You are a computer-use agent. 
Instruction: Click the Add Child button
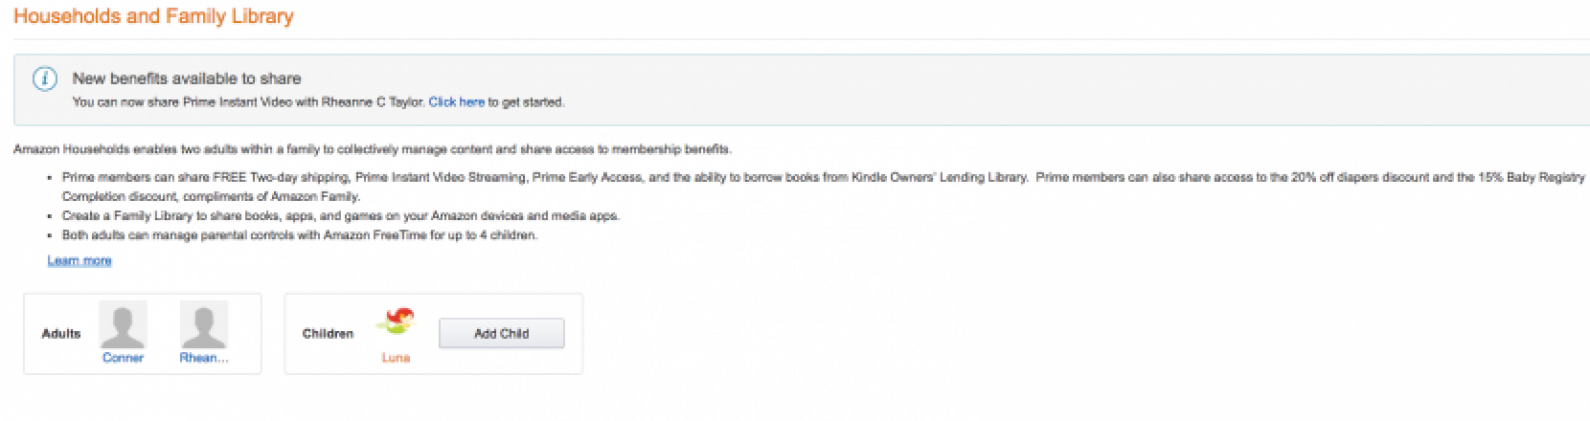[501, 333]
